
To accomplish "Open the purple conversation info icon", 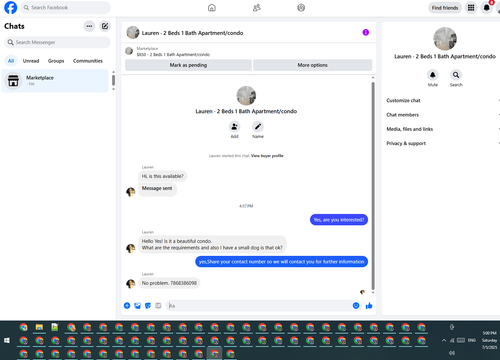I will coord(366,32).
